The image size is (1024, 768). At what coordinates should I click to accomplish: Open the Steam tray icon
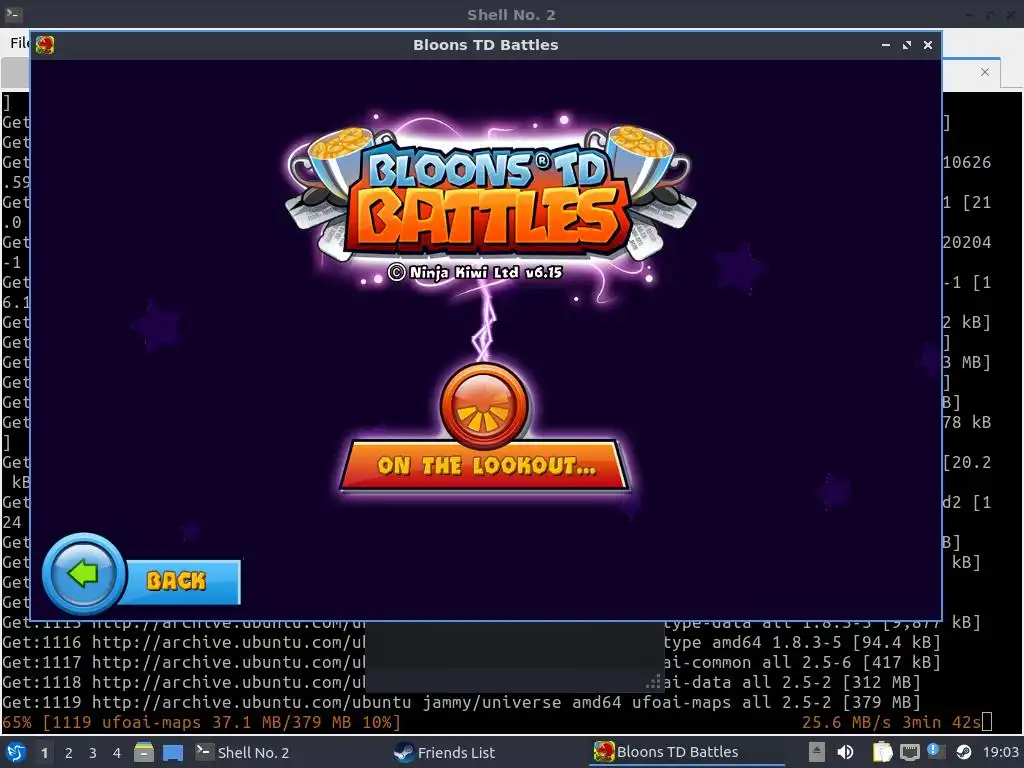click(x=964, y=752)
